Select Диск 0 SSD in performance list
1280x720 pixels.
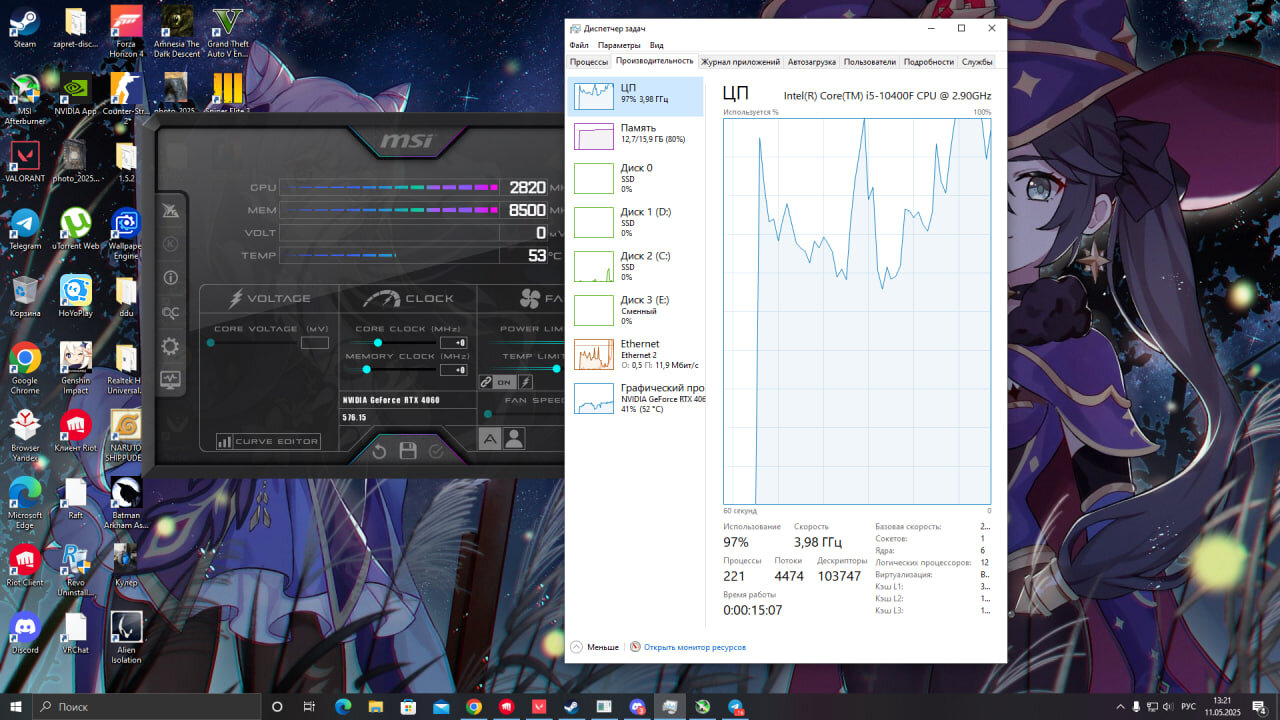pos(636,178)
